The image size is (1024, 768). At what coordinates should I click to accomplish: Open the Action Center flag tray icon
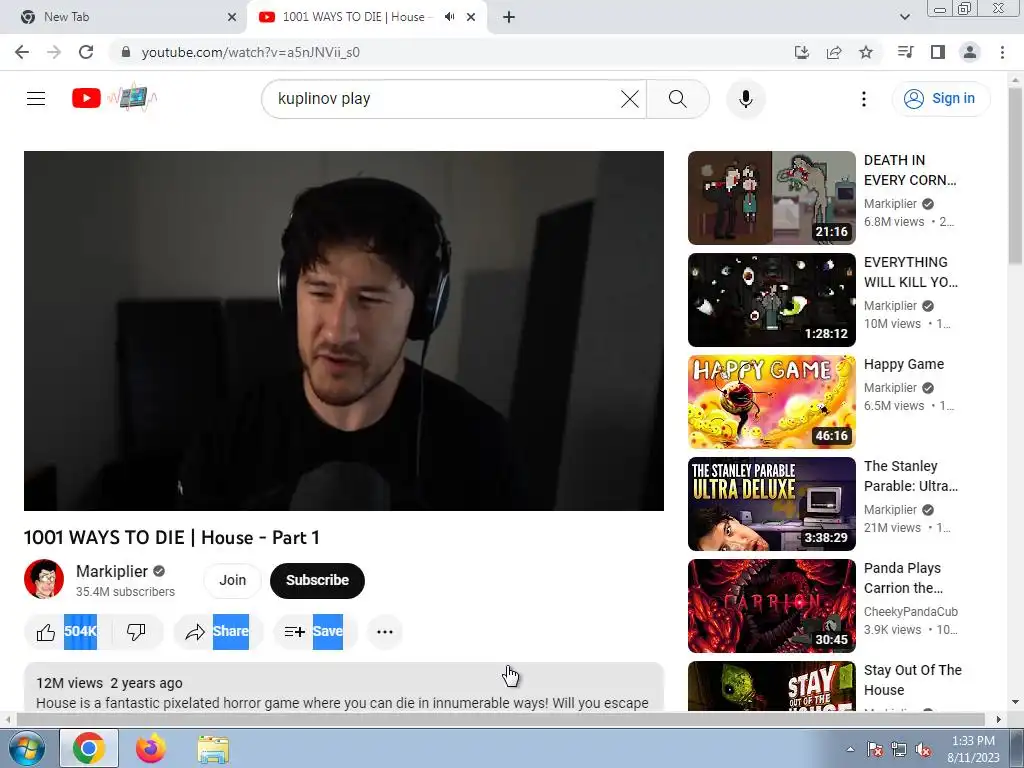click(x=874, y=749)
